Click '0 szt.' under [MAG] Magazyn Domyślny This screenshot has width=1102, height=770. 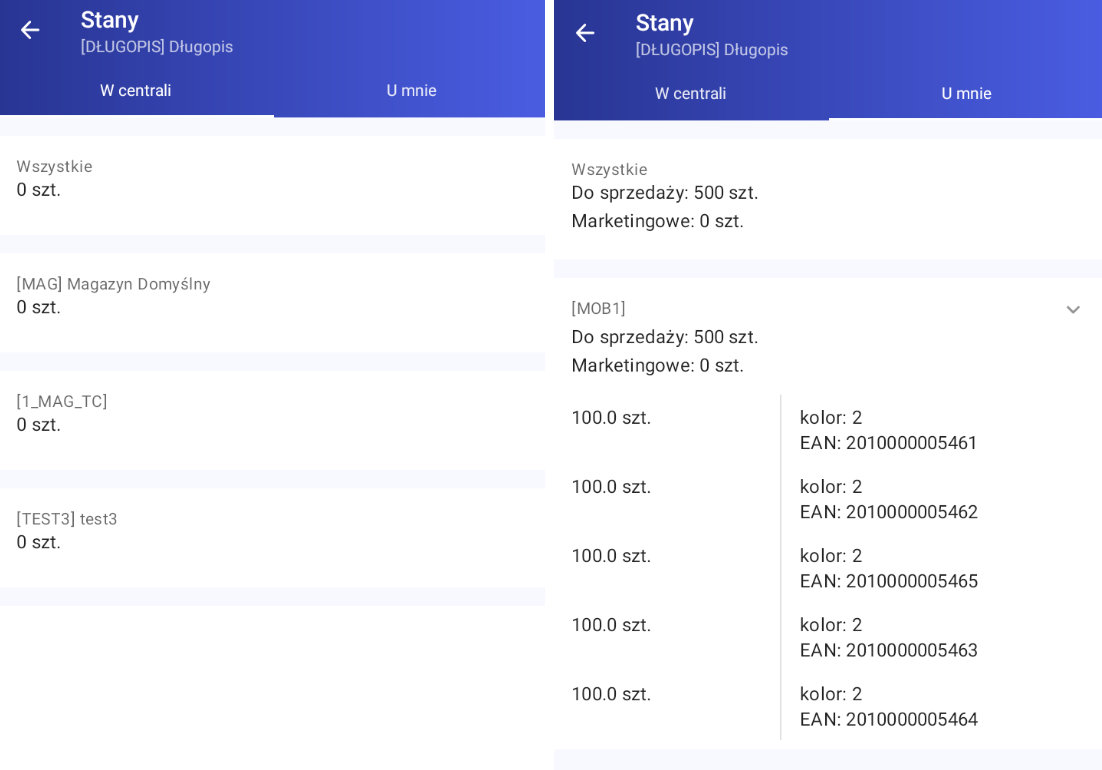click(39, 307)
